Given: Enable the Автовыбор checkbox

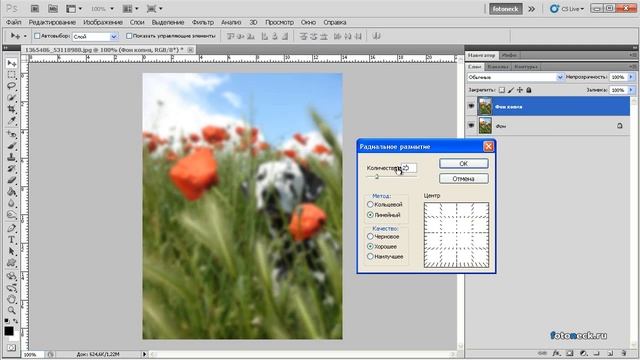Looking at the screenshot, I should coord(37,36).
